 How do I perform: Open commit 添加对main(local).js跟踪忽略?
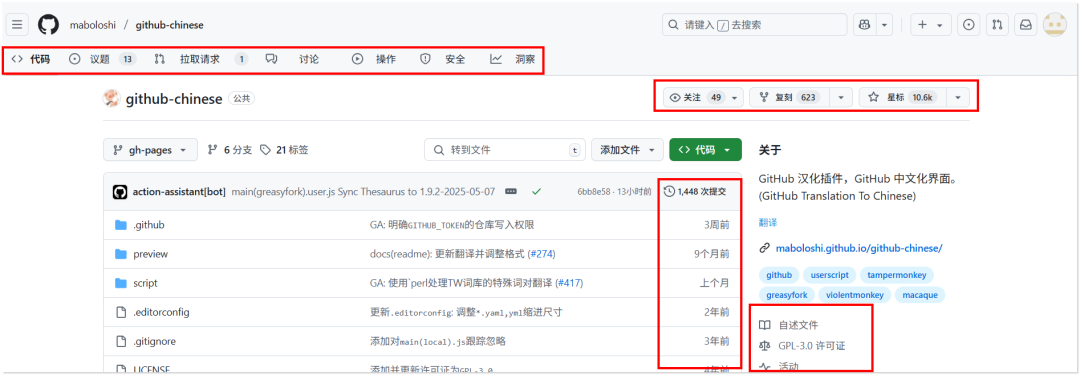pos(438,341)
